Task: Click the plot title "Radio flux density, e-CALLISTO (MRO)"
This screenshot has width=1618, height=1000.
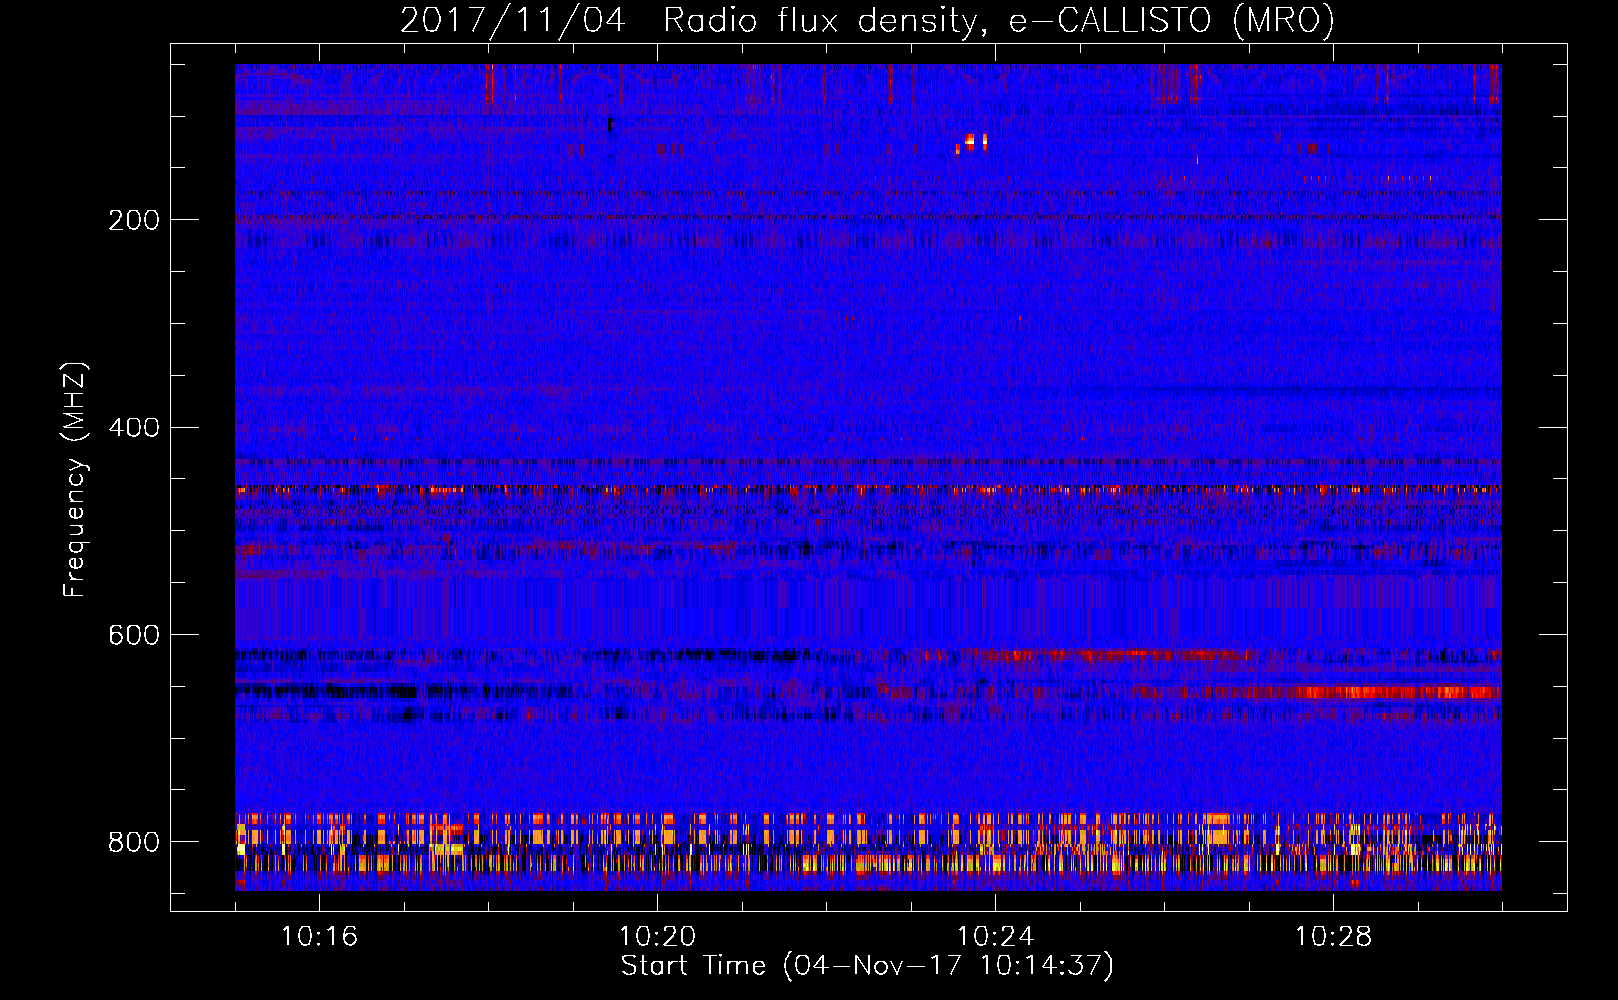Action: click(998, 20)
